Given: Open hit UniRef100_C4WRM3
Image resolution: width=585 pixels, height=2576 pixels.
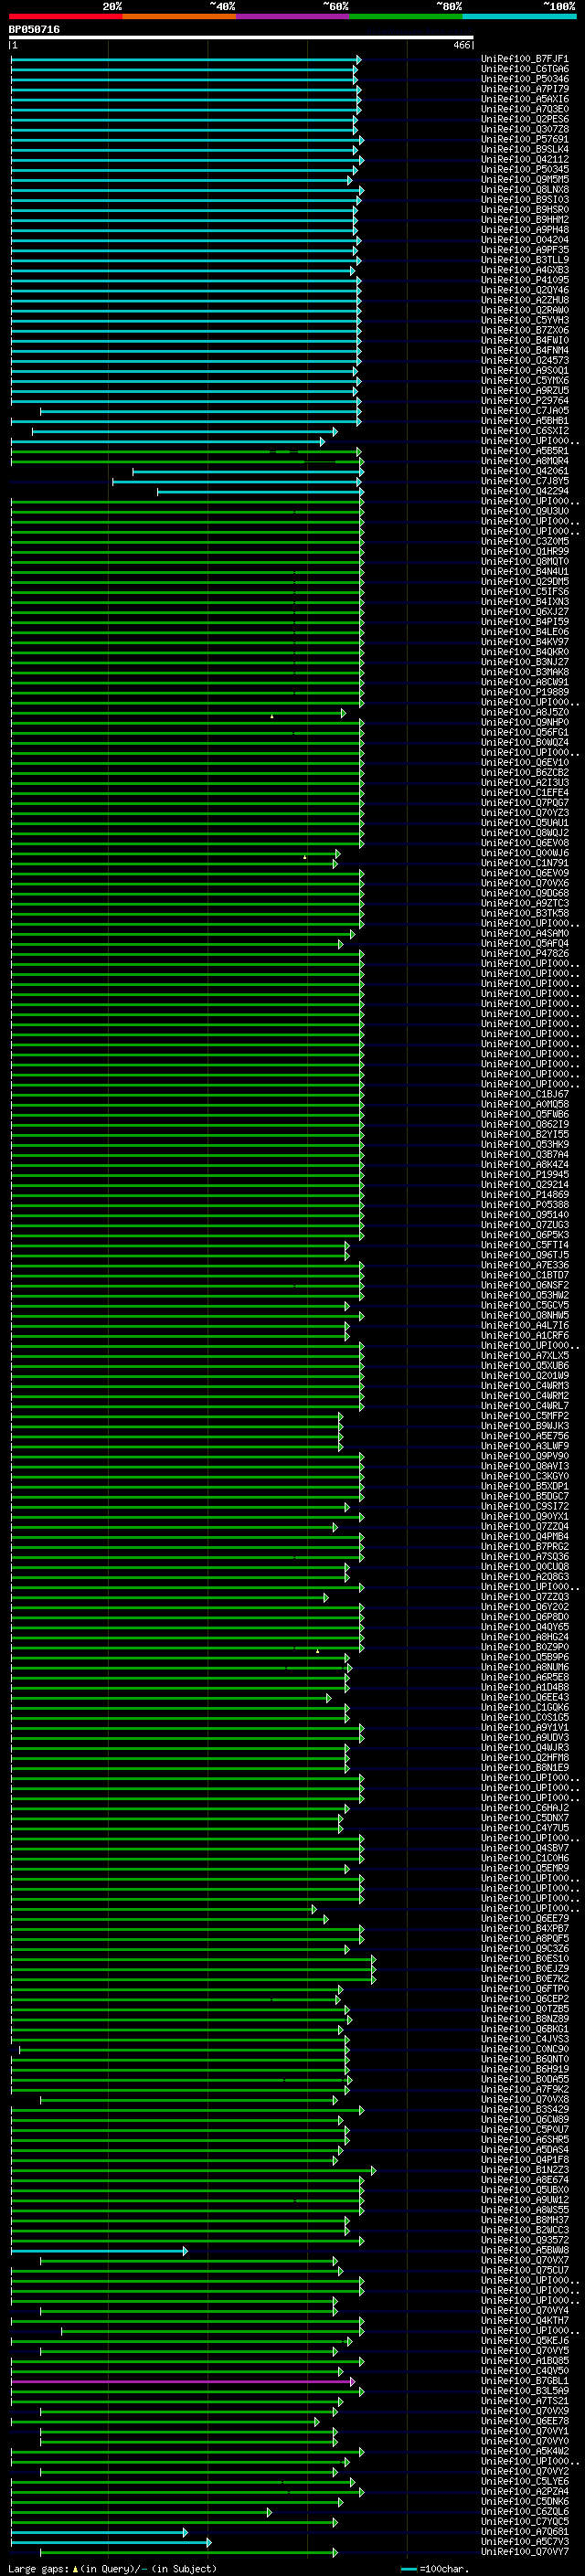Looking at the screenshot, I should click(x=524, y=1386).
